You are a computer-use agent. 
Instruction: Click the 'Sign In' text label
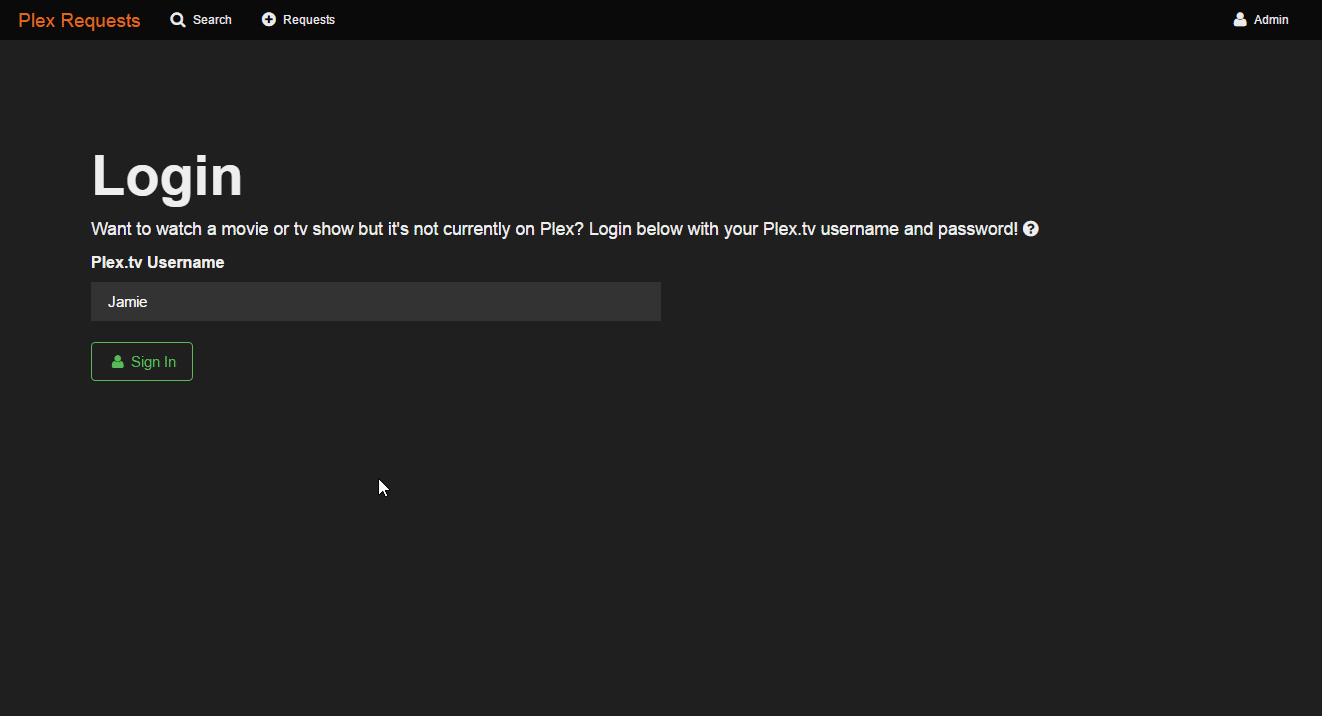point(153,362)
